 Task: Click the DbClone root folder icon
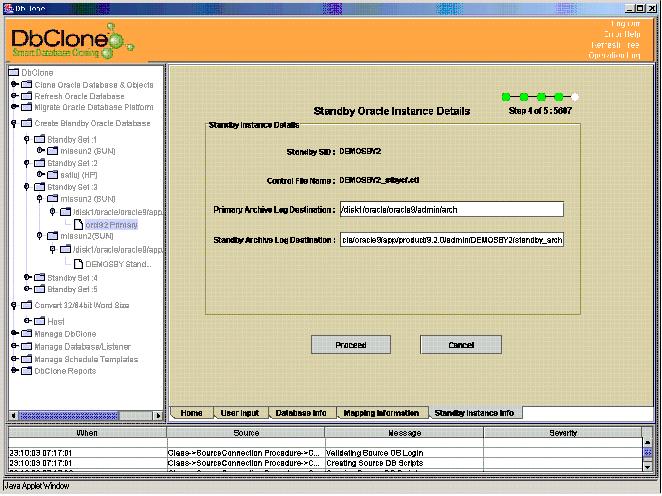coord(14,73)
